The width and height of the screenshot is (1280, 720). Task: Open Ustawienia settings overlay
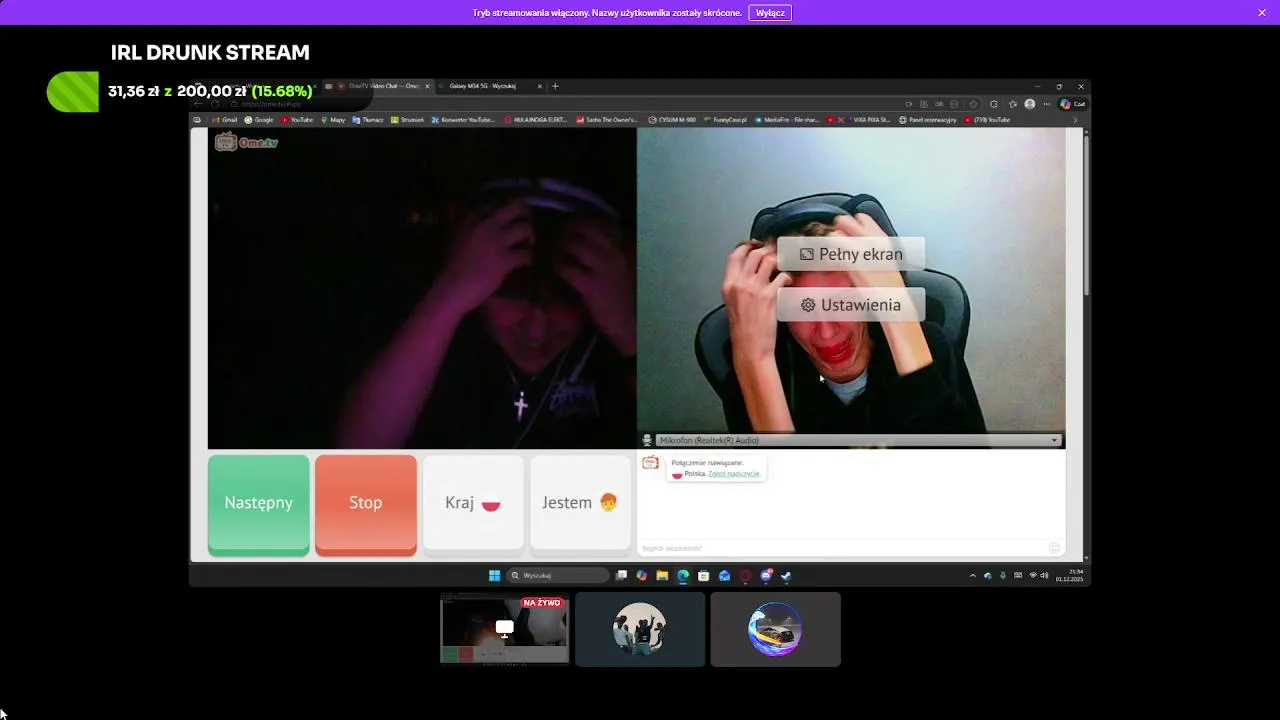tap(851, 305)
